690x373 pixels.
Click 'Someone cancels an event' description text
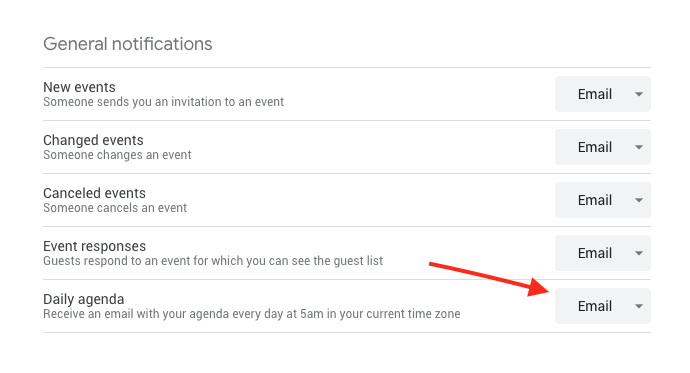click(x=115, y=208)
